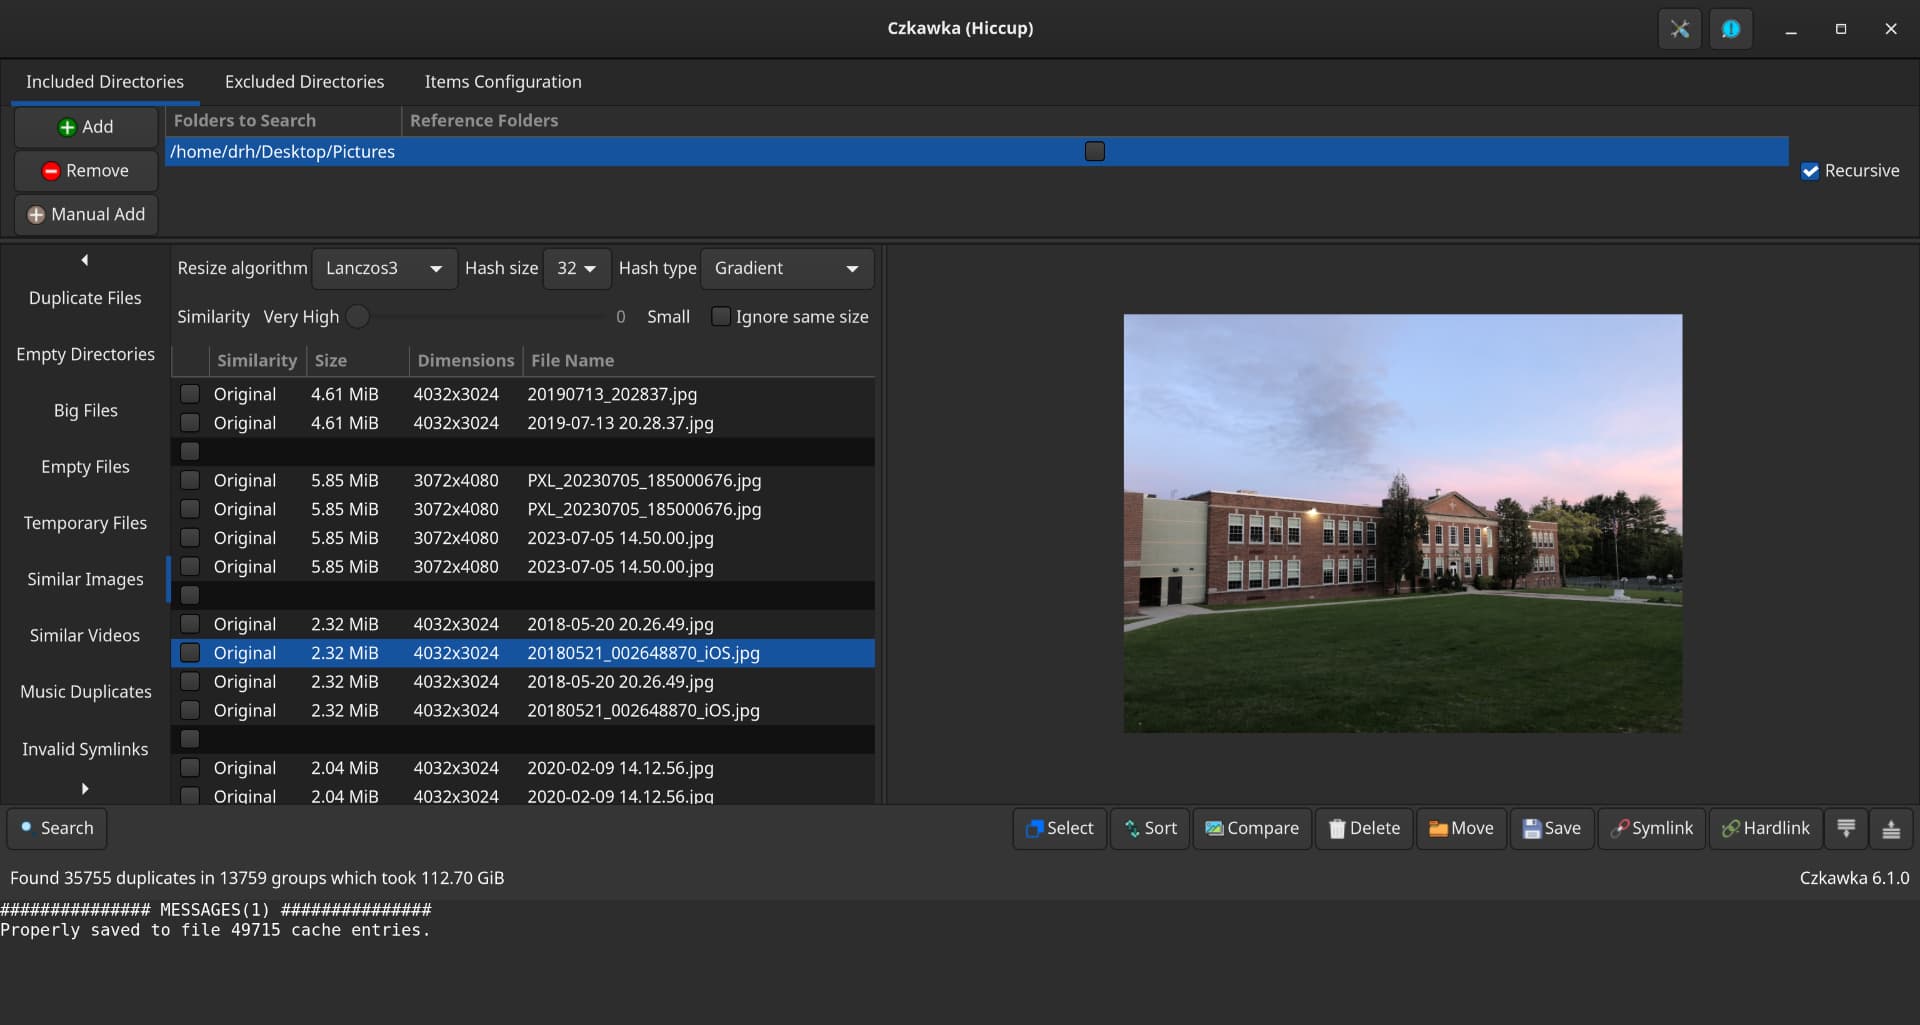Image resolution: width=1920 pixels, height=1025 pixels.
Task: Enable Ignore same size checkbox
Action: coord(720,316)
